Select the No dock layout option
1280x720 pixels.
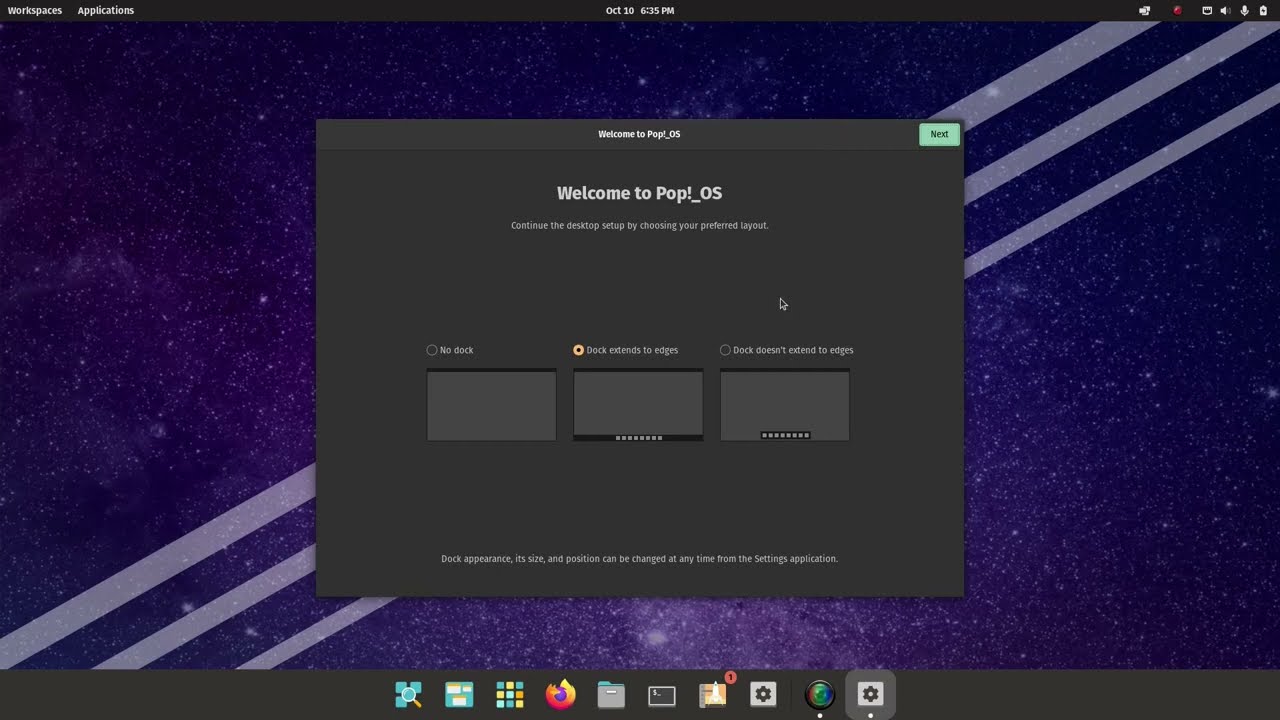432,350
